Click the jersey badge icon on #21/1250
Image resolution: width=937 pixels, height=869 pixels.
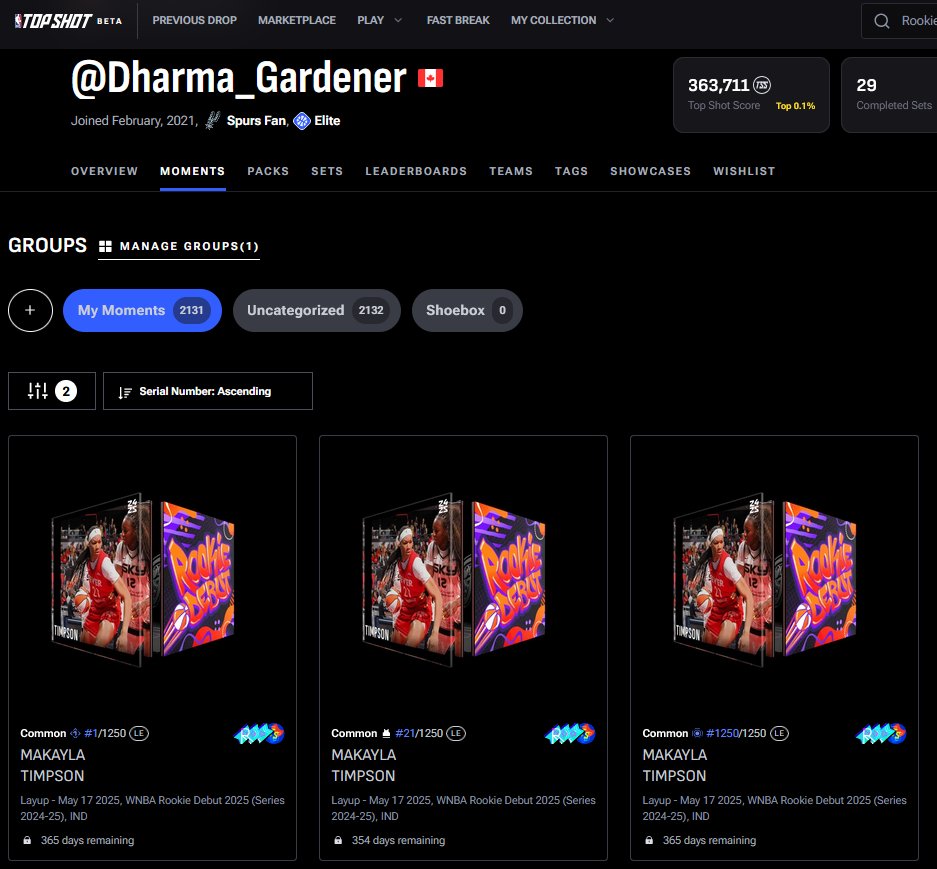pos(386,733)
